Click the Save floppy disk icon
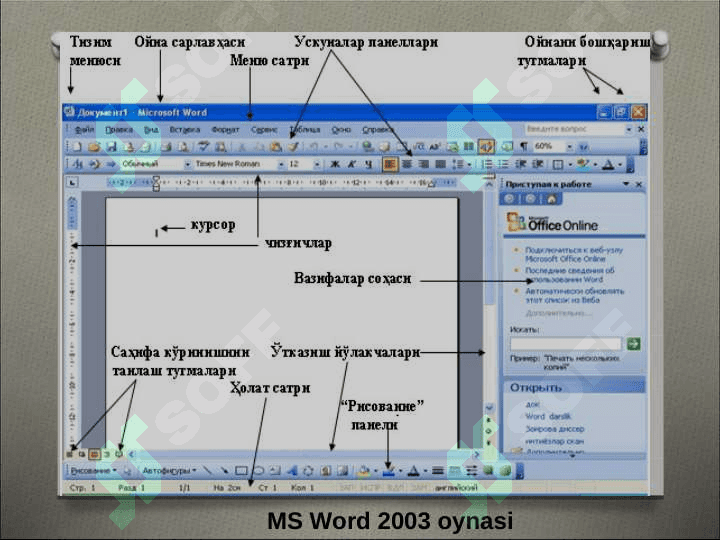 click(x=111, y=147)
